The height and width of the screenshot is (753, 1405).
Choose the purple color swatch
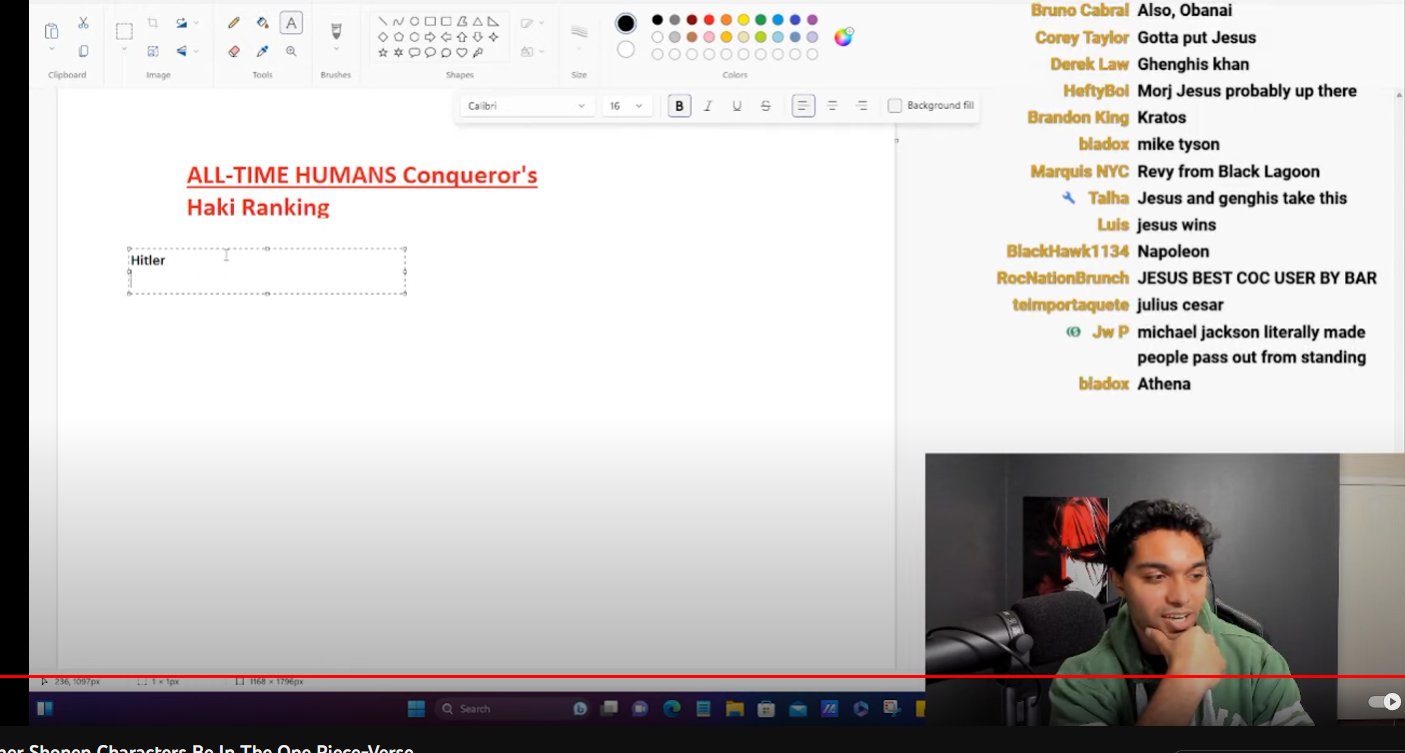click(x=812, y=20)
